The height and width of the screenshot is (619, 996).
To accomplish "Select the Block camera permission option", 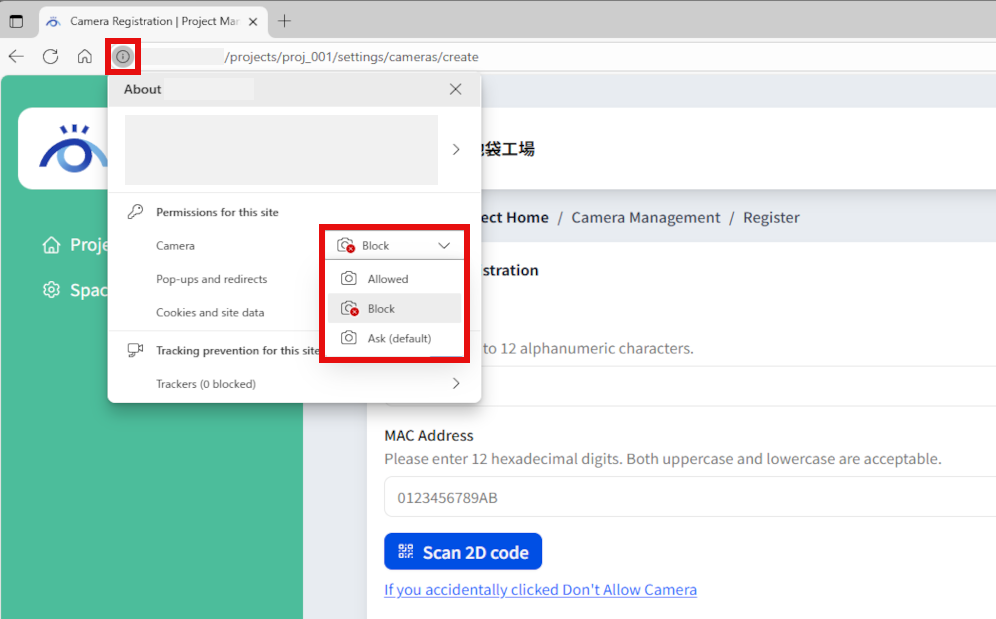I will [x=394, y=308].
